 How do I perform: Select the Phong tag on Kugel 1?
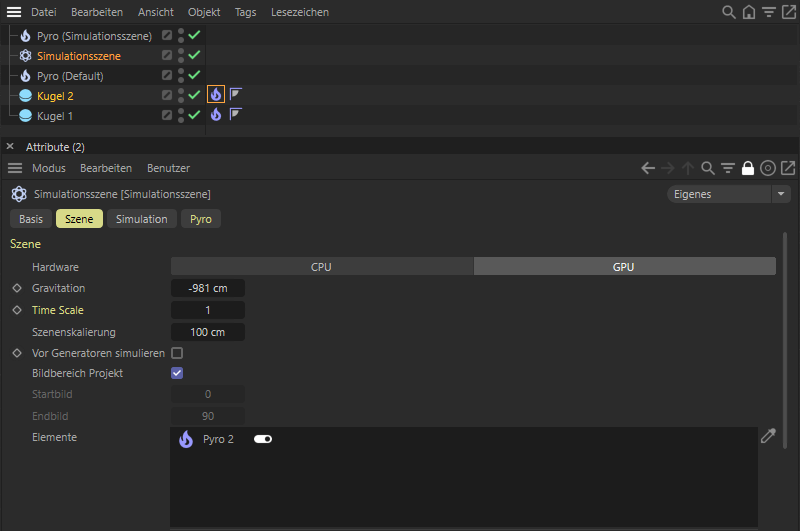point(235,114)
